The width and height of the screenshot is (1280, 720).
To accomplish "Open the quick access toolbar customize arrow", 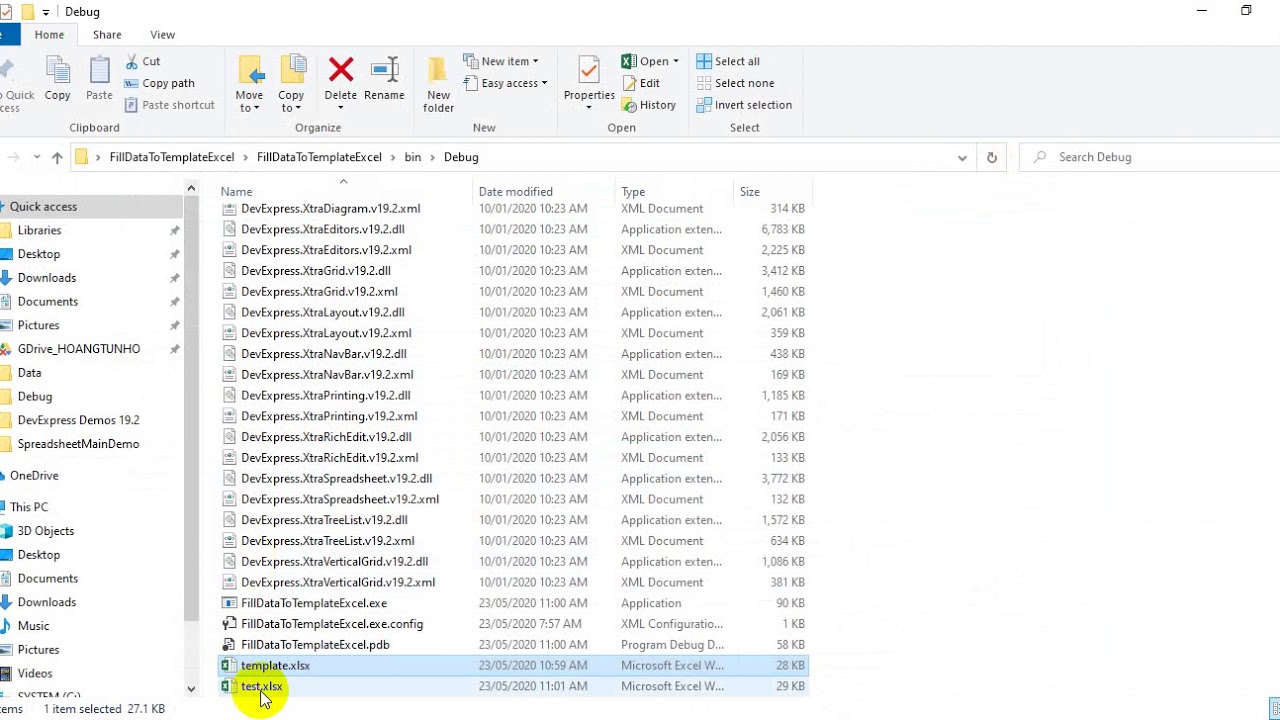I will (46, 12).
